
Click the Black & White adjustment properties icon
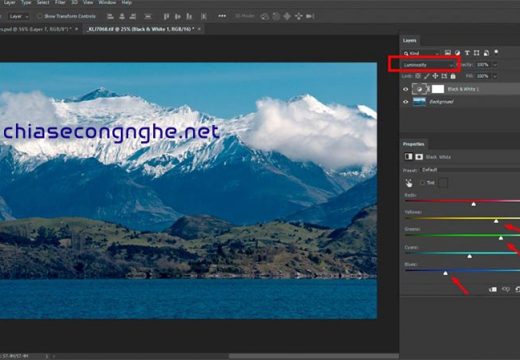[x=409, y=157]
